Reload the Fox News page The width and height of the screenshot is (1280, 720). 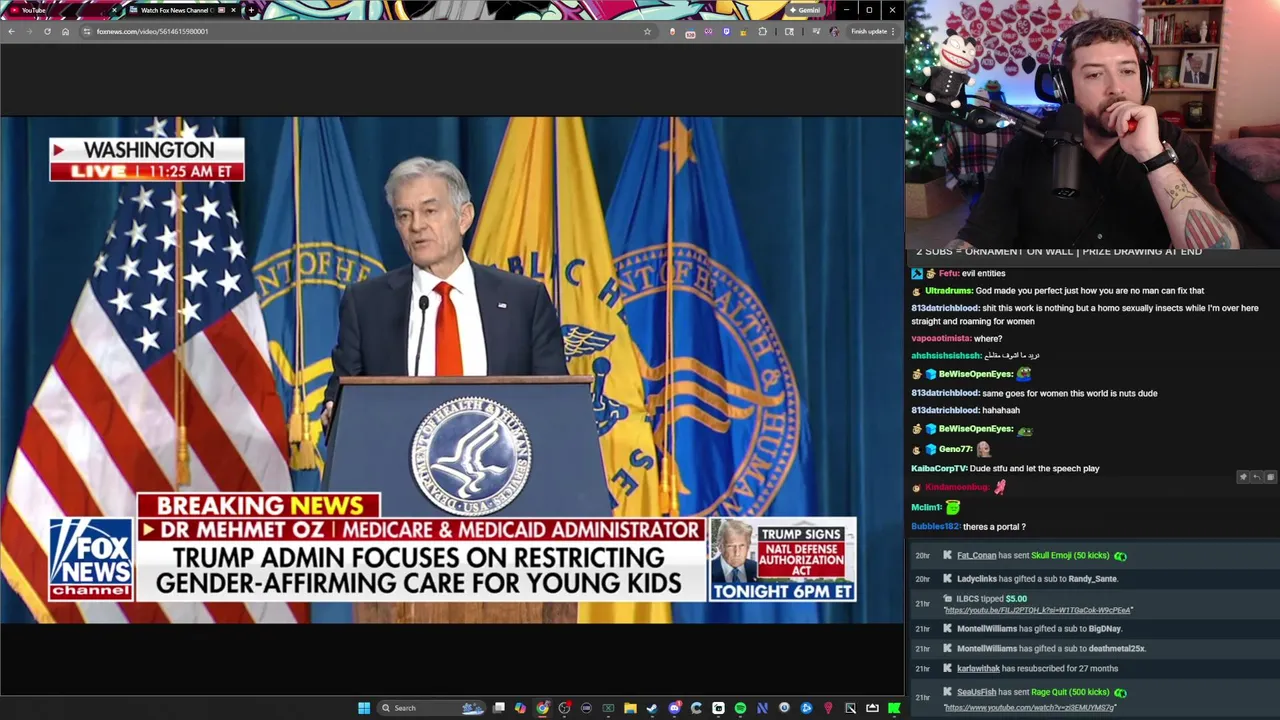[47, 31]
